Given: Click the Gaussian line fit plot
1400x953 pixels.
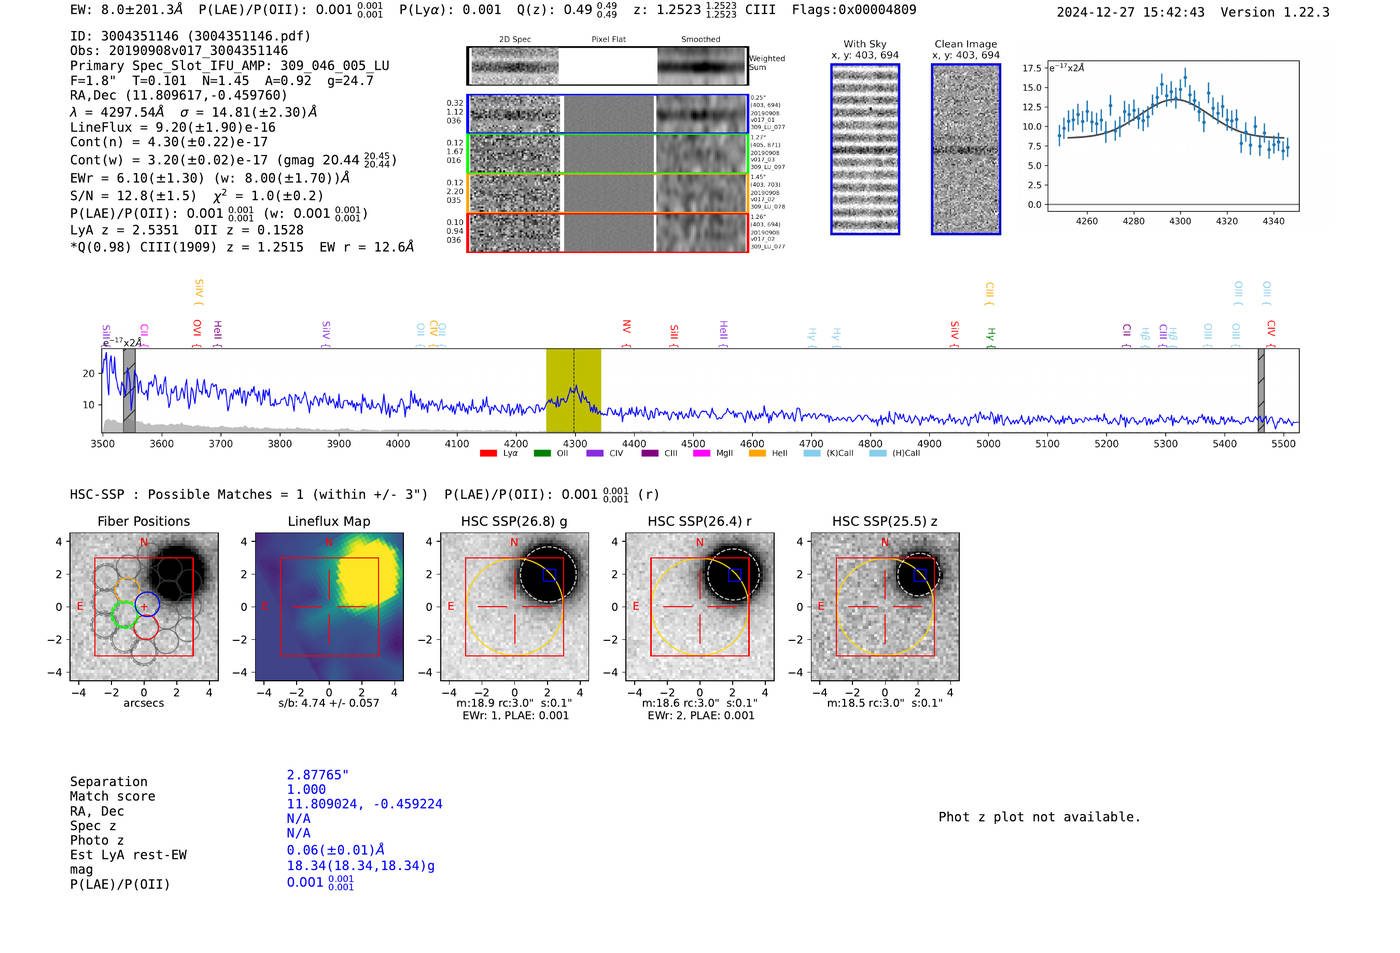Looking at the screenshot, I should (1173, 136).
